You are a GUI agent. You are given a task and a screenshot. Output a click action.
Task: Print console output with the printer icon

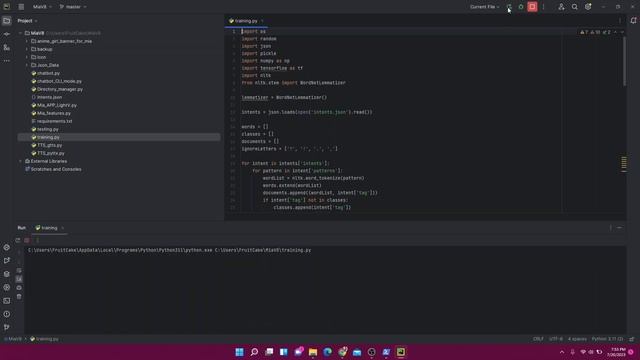(x=19, y=288)
